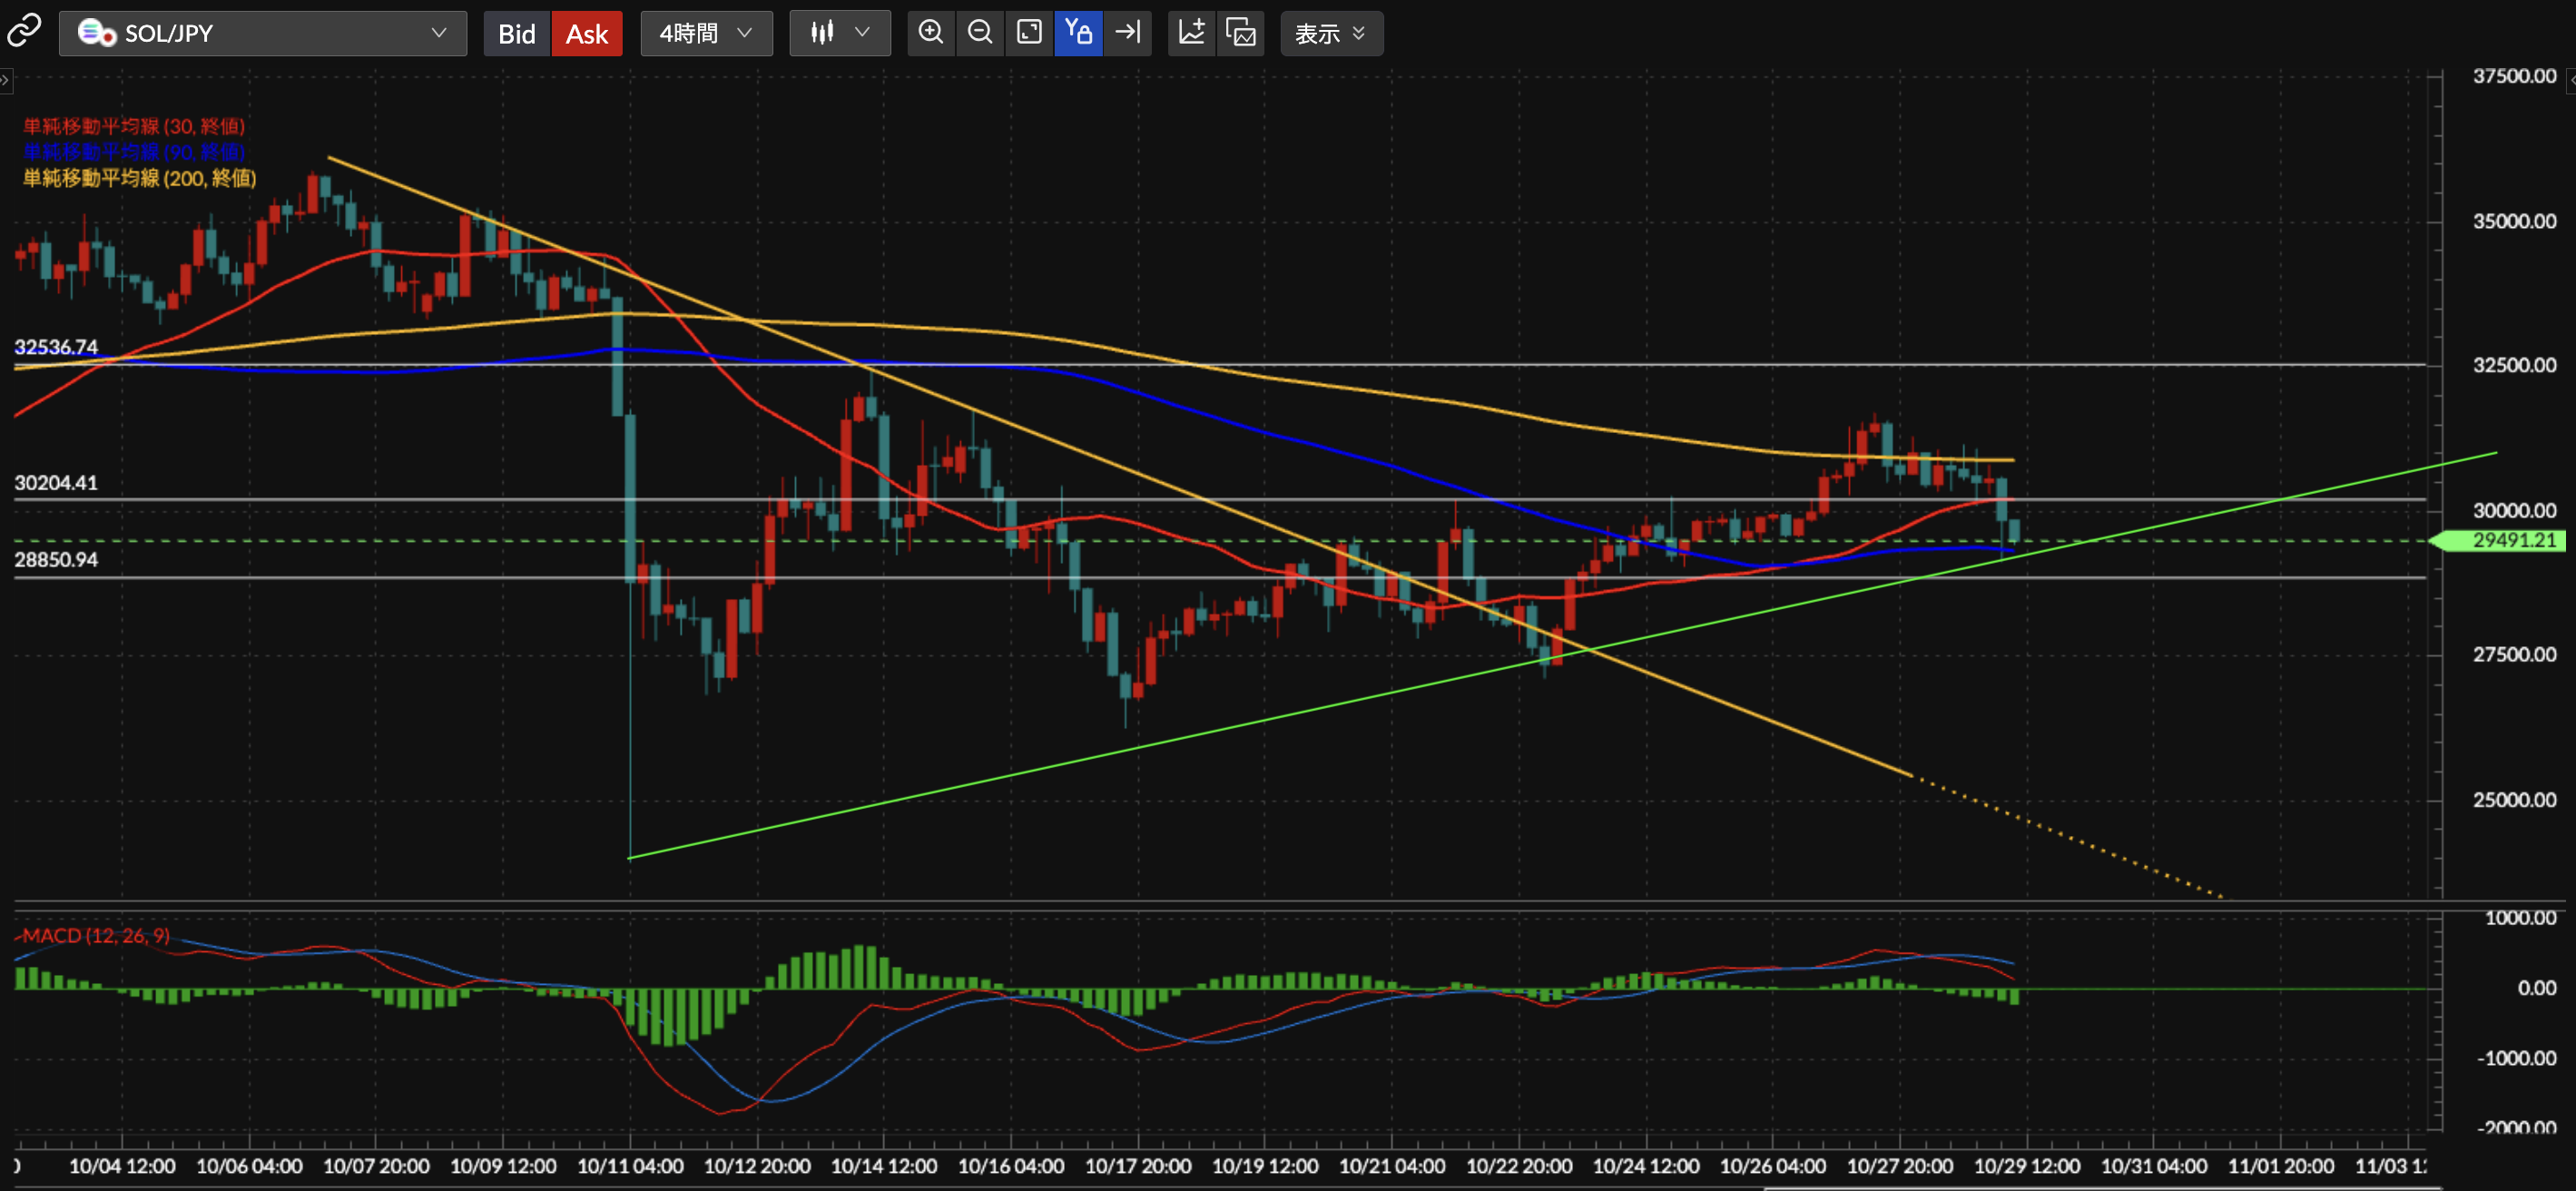Open the 4時間 timeframe dropdown
This screenshot has width=2576, height=1191.
[706, 33]
